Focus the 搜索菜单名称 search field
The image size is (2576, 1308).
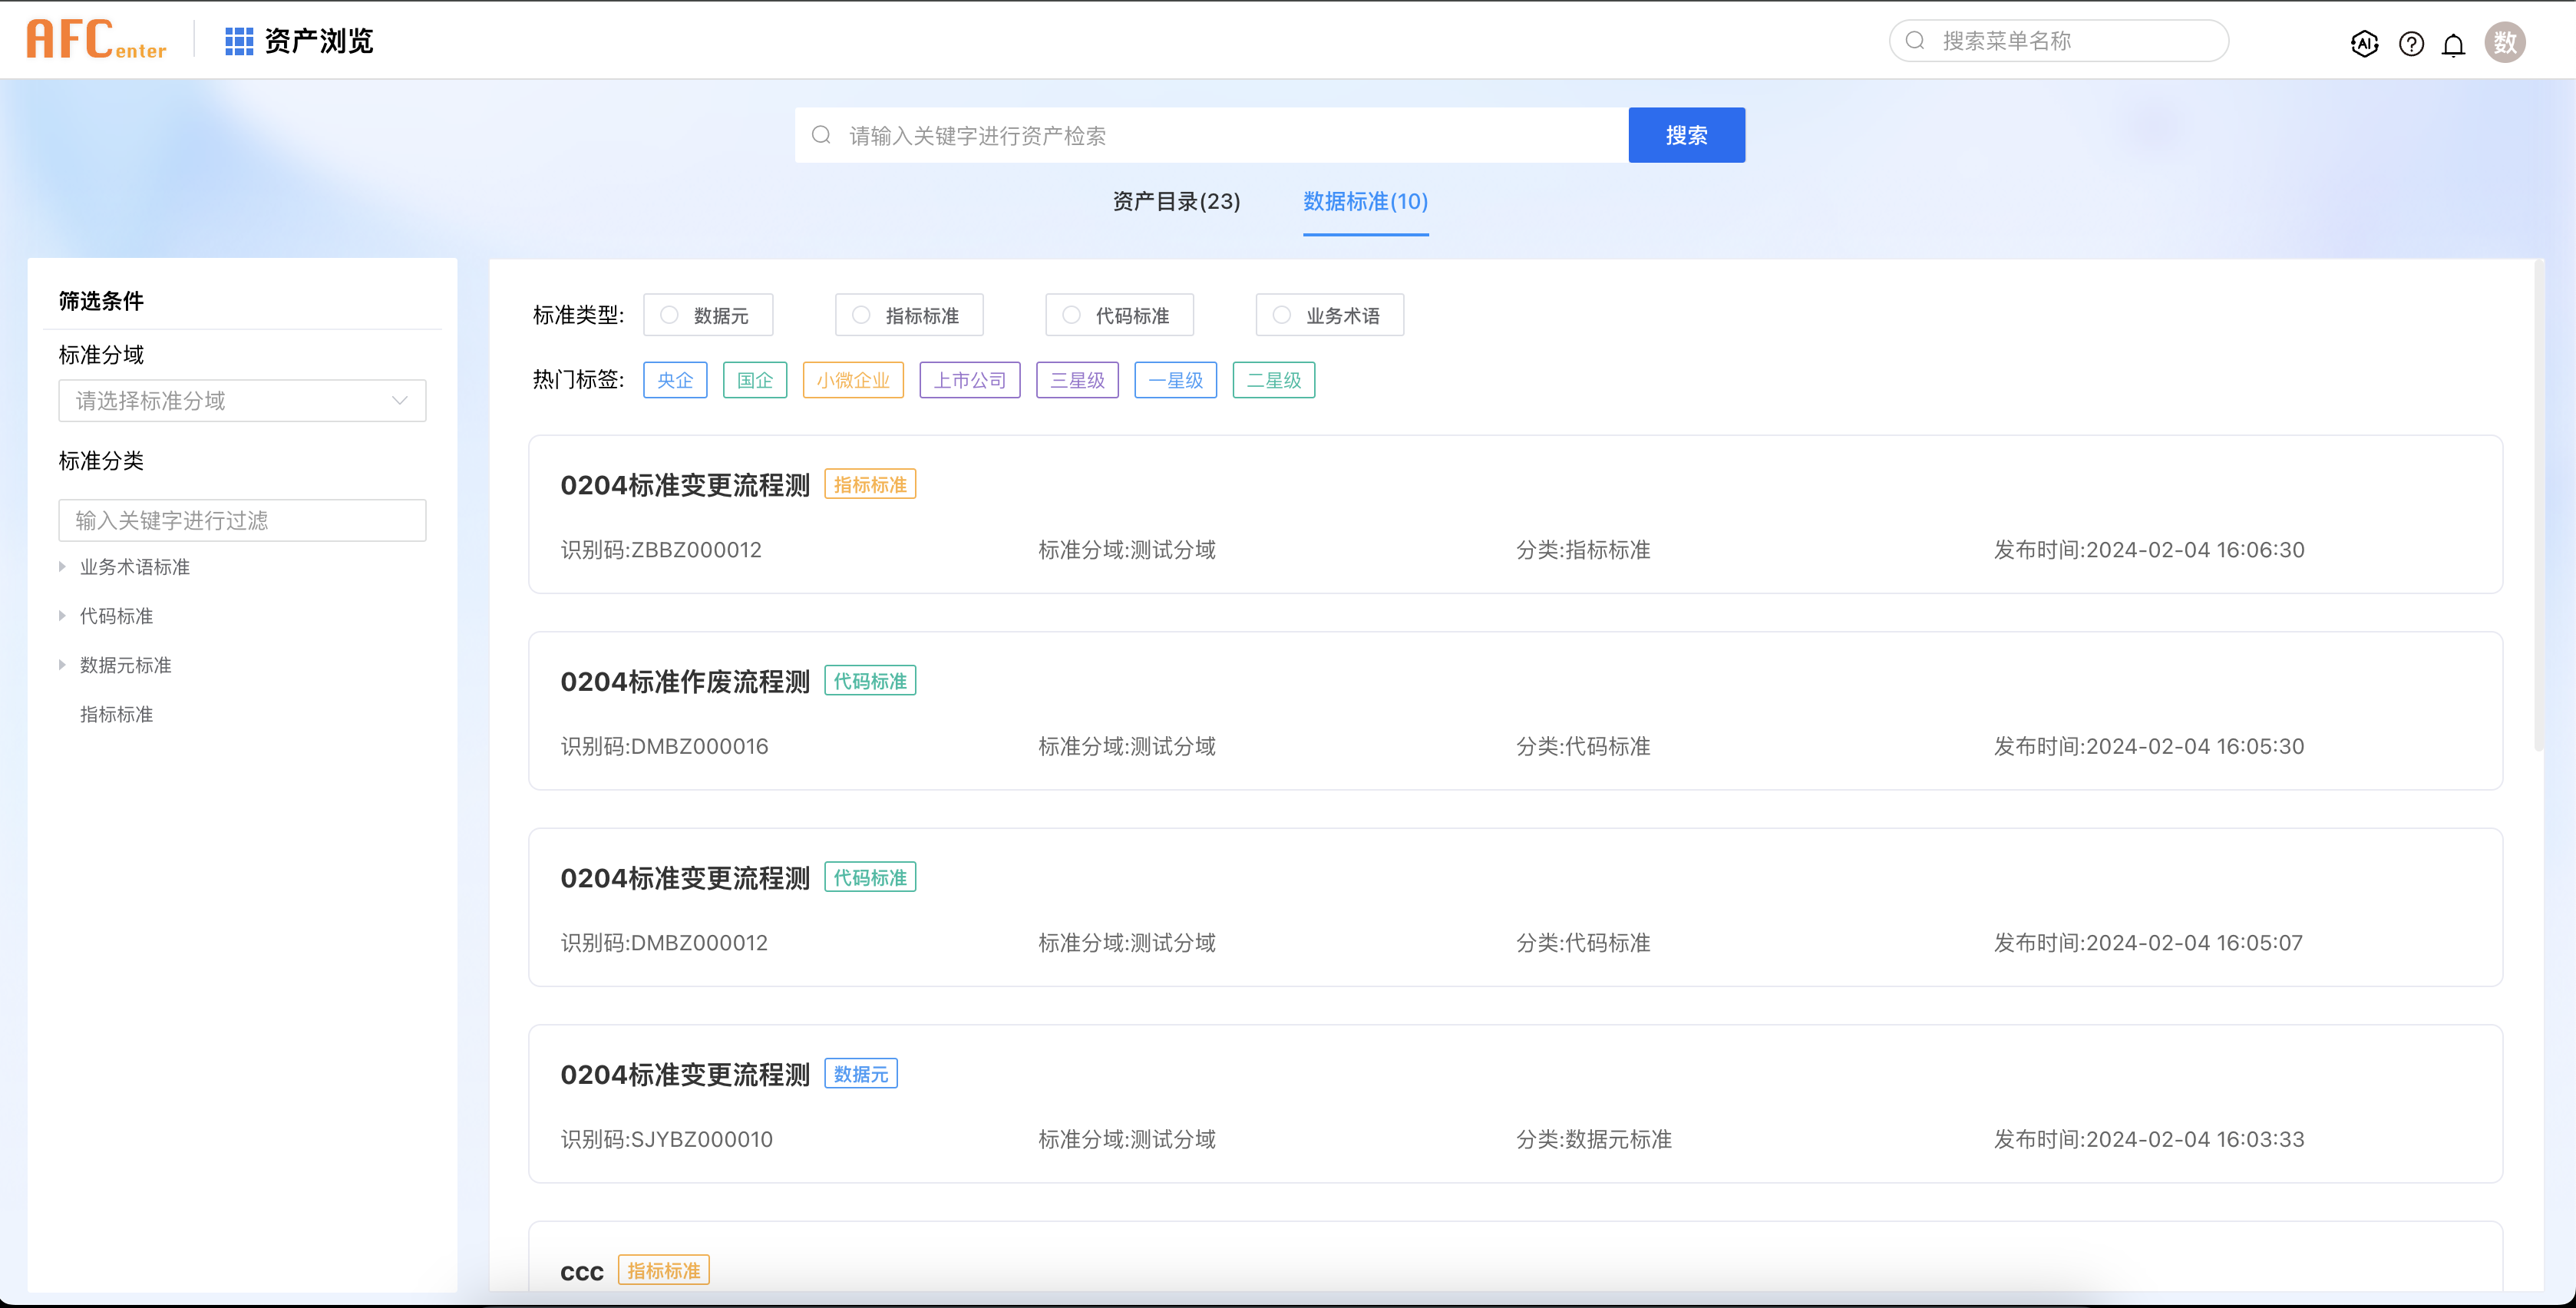[x=2058, y=41]
